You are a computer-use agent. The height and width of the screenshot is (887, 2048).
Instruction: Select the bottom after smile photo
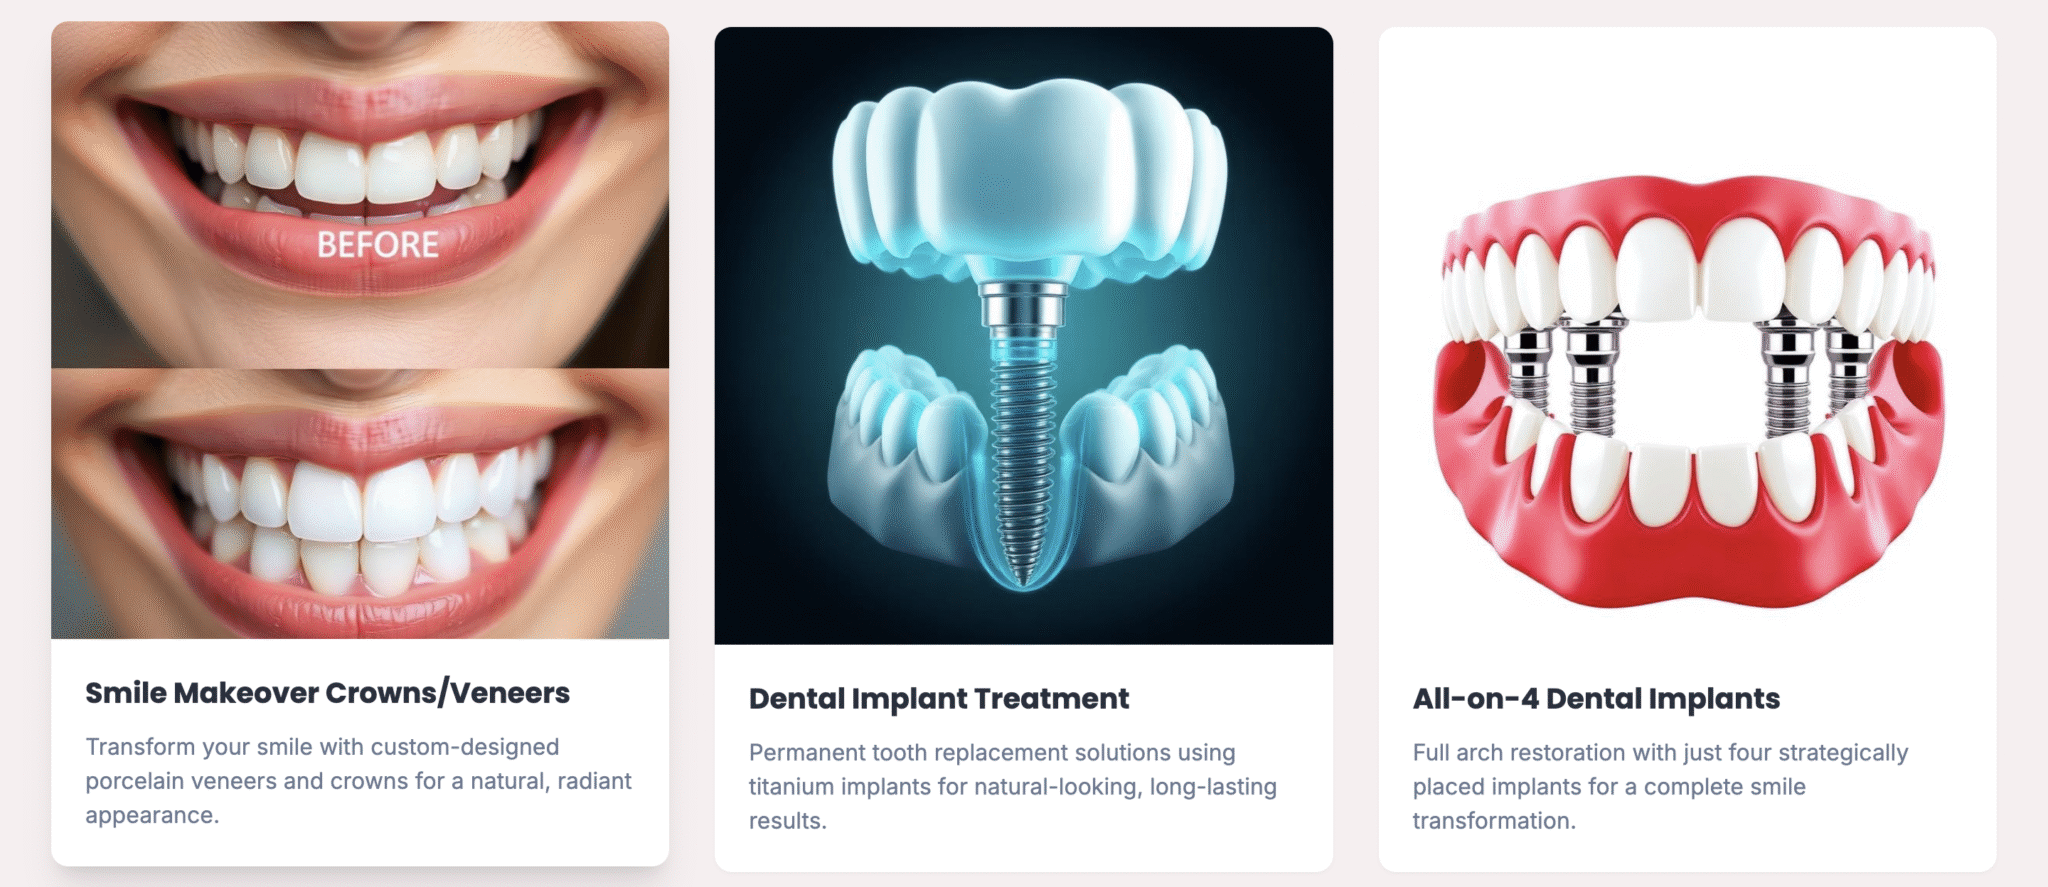[360, 504]
